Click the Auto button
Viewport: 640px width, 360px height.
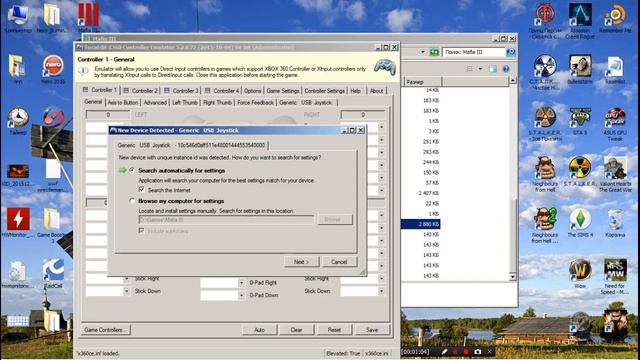coord(259,329)
